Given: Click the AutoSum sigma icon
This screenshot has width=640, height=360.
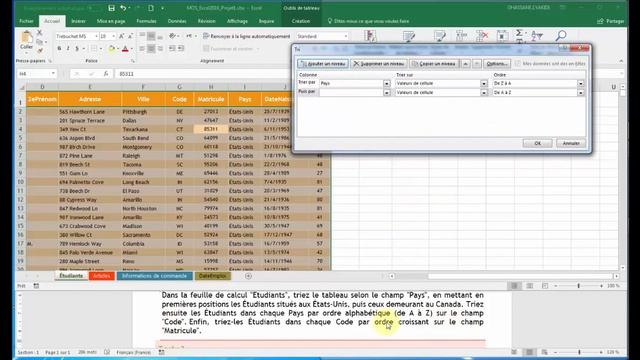Looking at the screenshot, I should tap(519, 33).
